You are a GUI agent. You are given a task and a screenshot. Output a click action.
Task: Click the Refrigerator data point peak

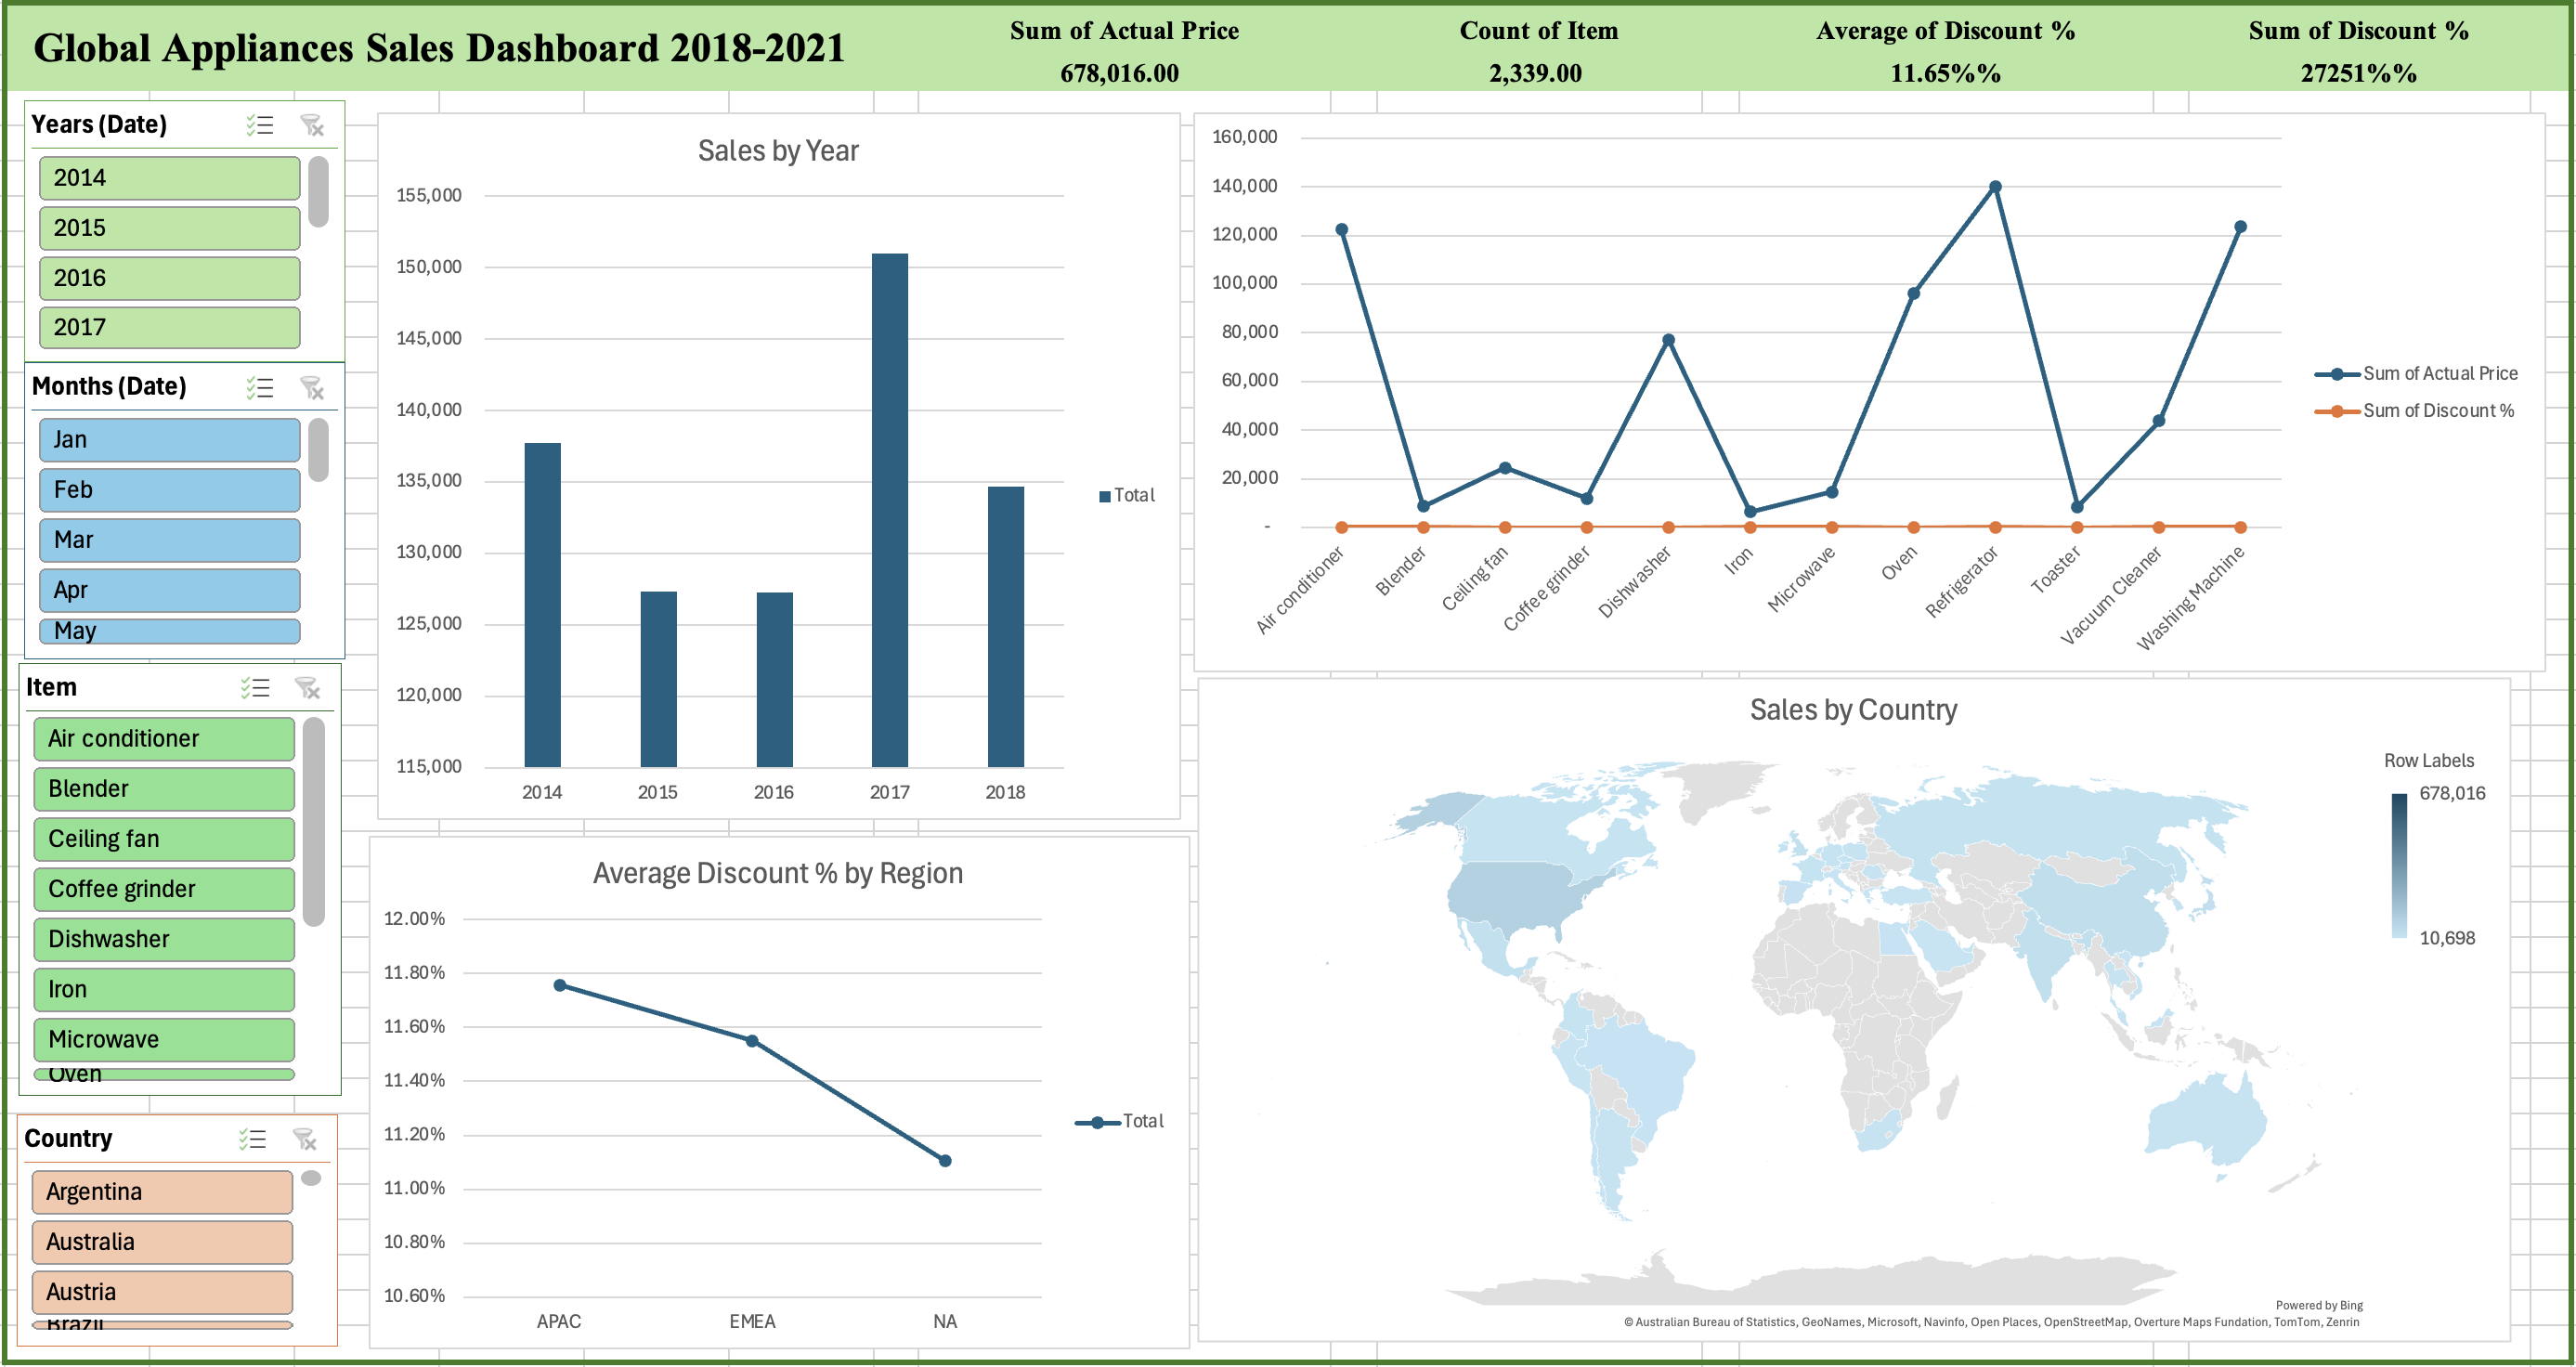tap(1995, 187)
